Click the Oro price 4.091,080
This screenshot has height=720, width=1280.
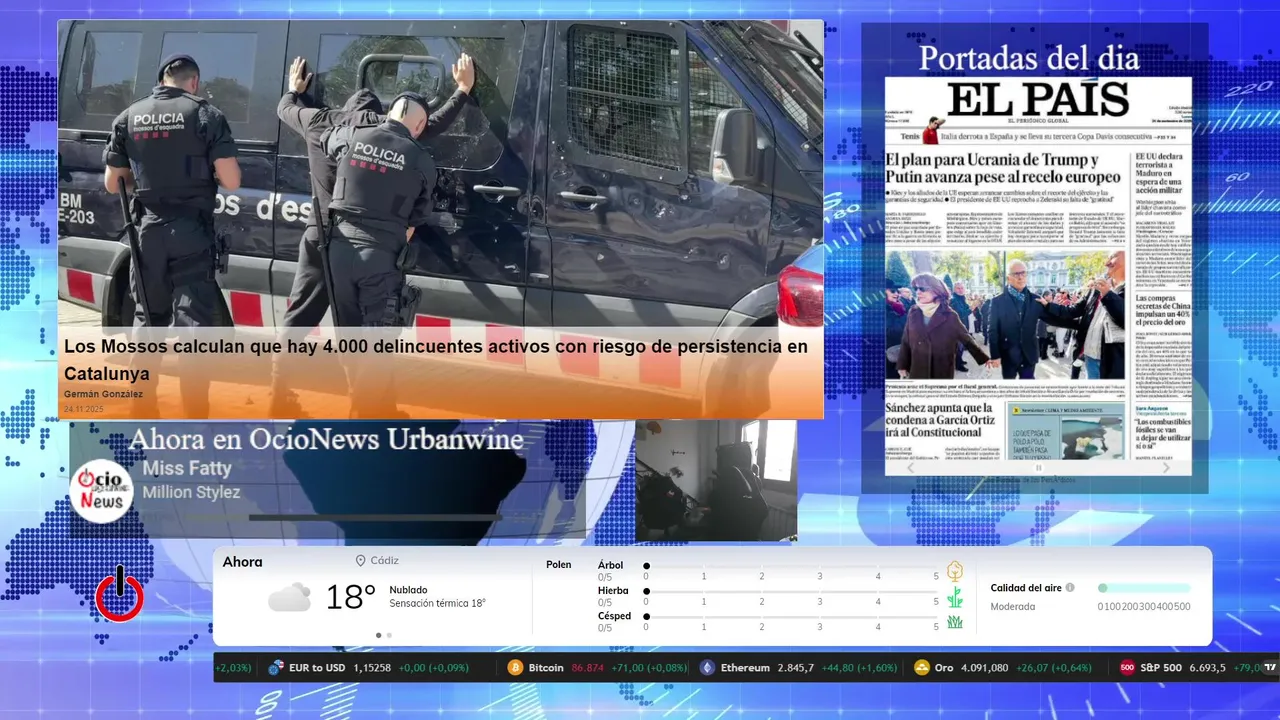click(984, 667)
